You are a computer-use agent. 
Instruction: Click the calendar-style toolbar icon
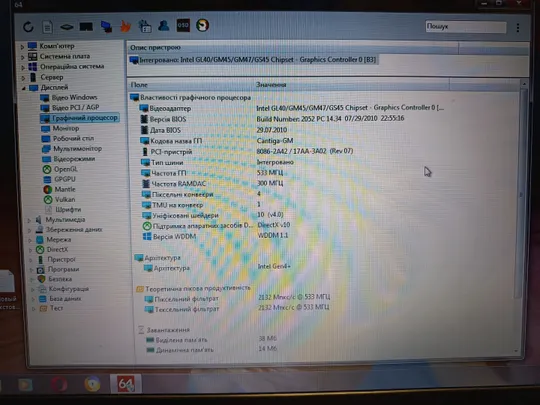click(x=145, y=26)
